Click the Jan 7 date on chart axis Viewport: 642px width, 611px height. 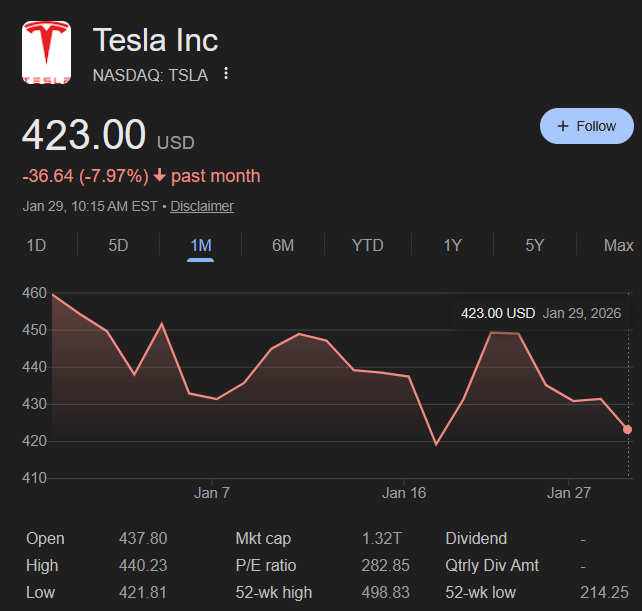tap(212, 493)
